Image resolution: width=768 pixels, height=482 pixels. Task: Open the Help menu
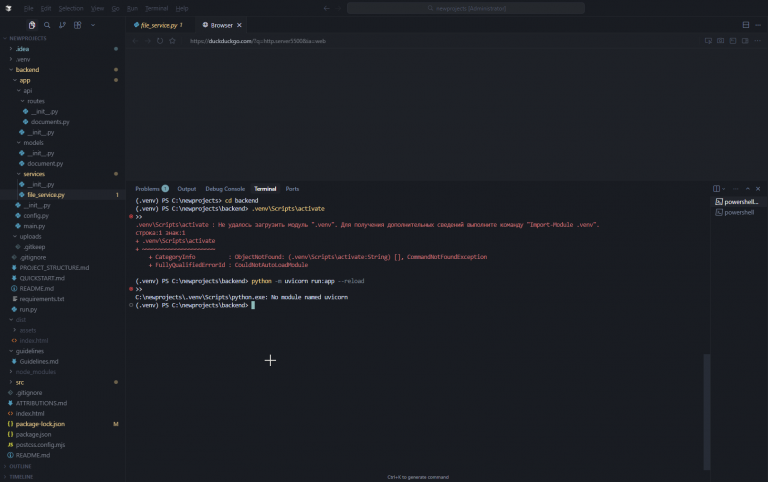coord(182,8)
